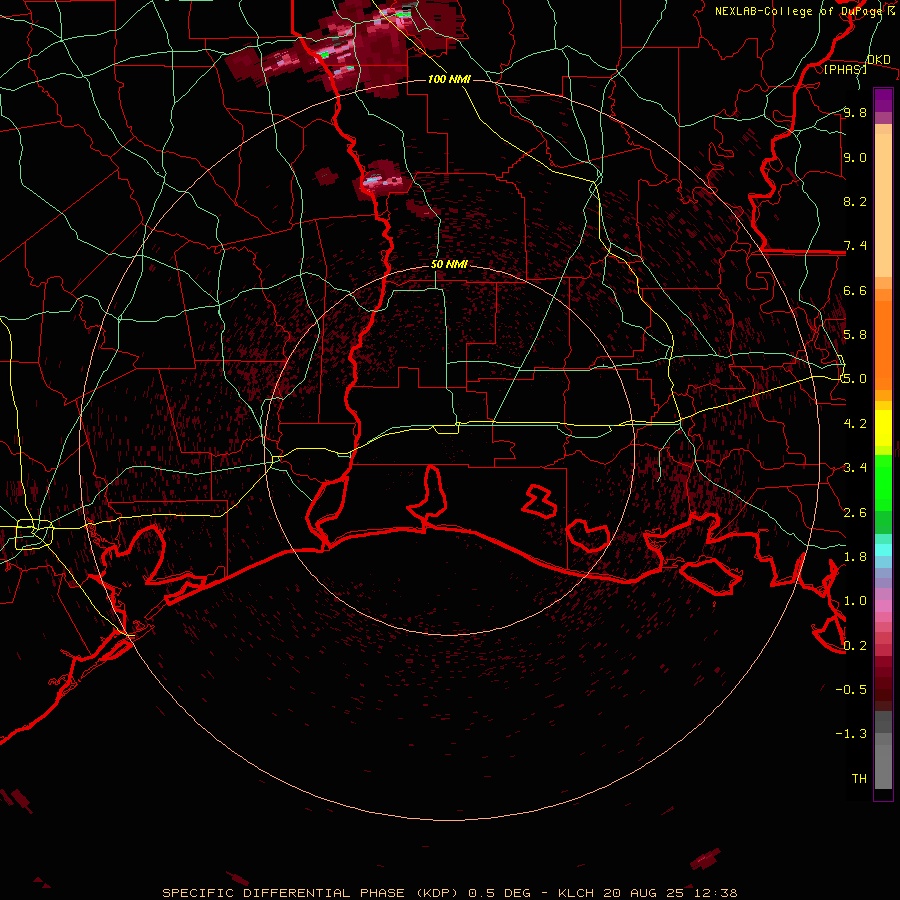
Task: Click the 50 NMI range ring label
Action: pyautogui.click(x=449, y=264)
